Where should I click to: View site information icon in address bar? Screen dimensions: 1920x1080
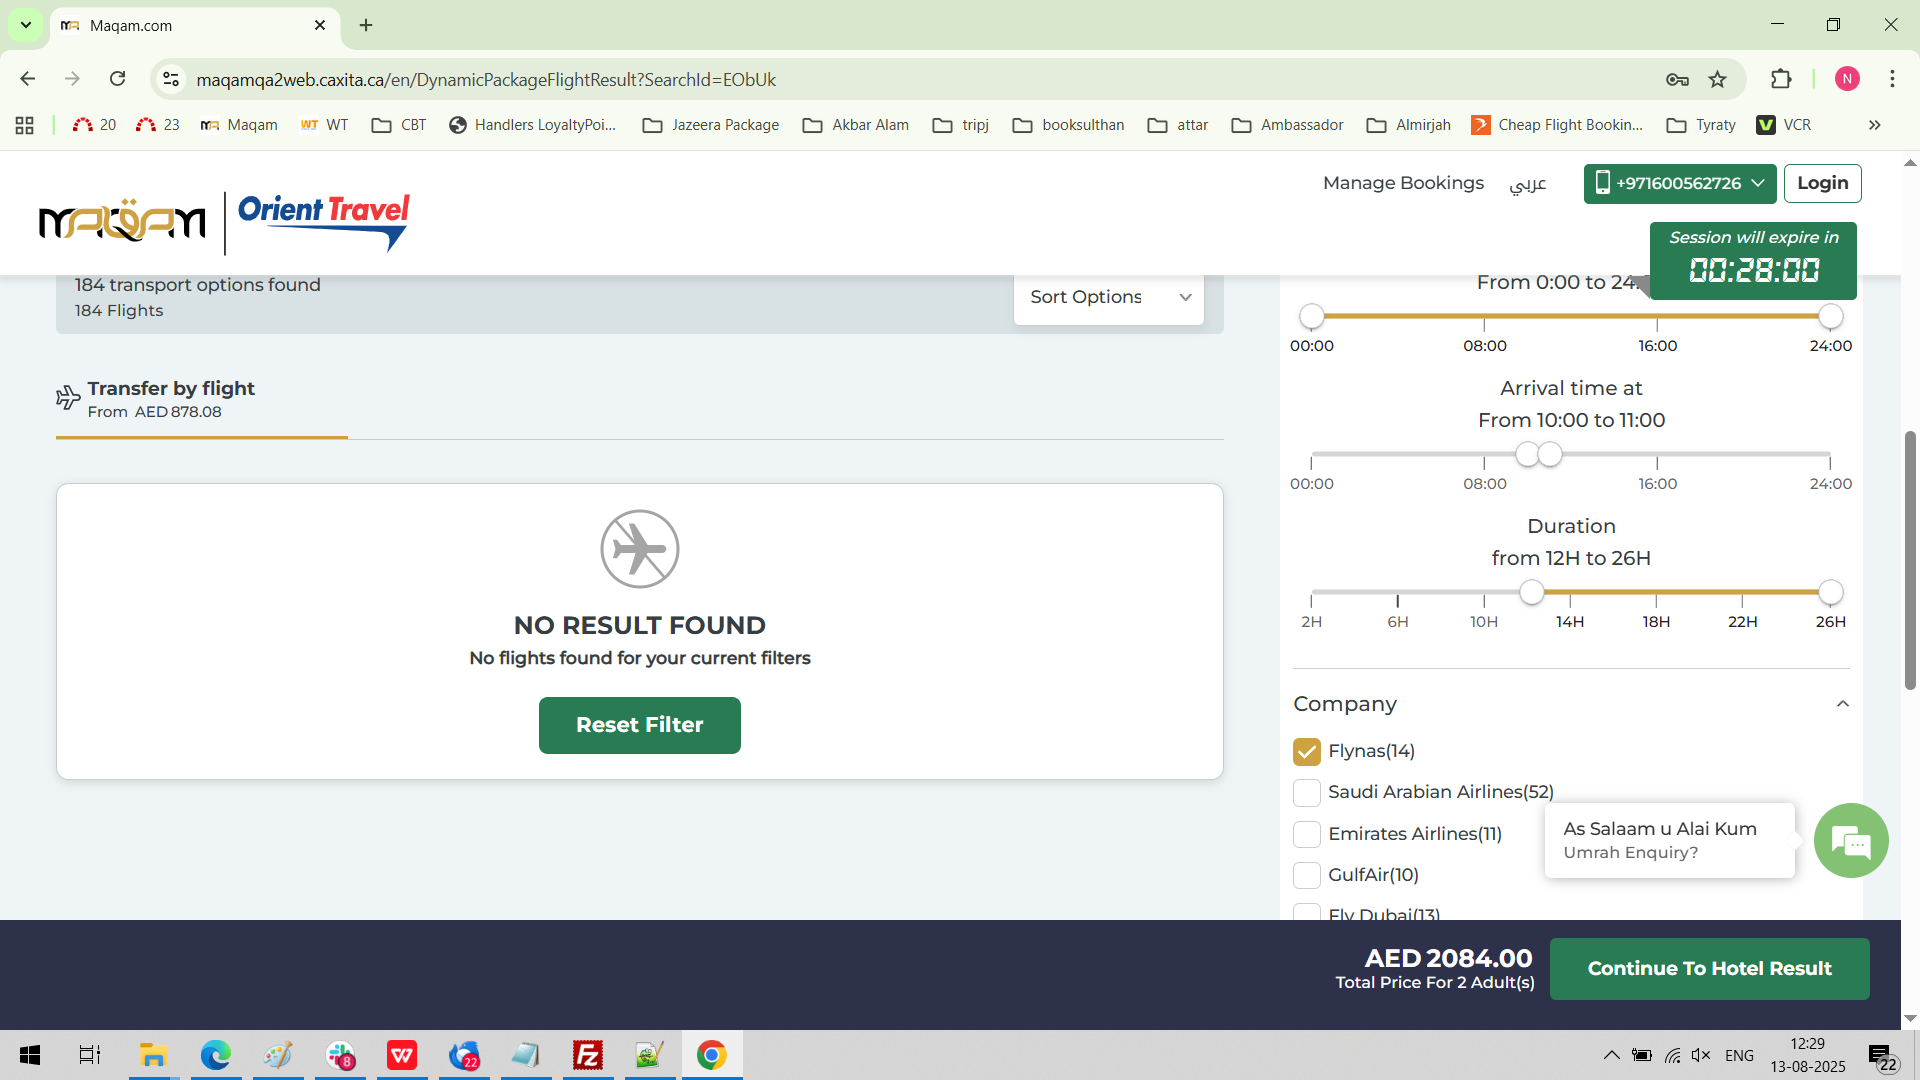[171, 79]
